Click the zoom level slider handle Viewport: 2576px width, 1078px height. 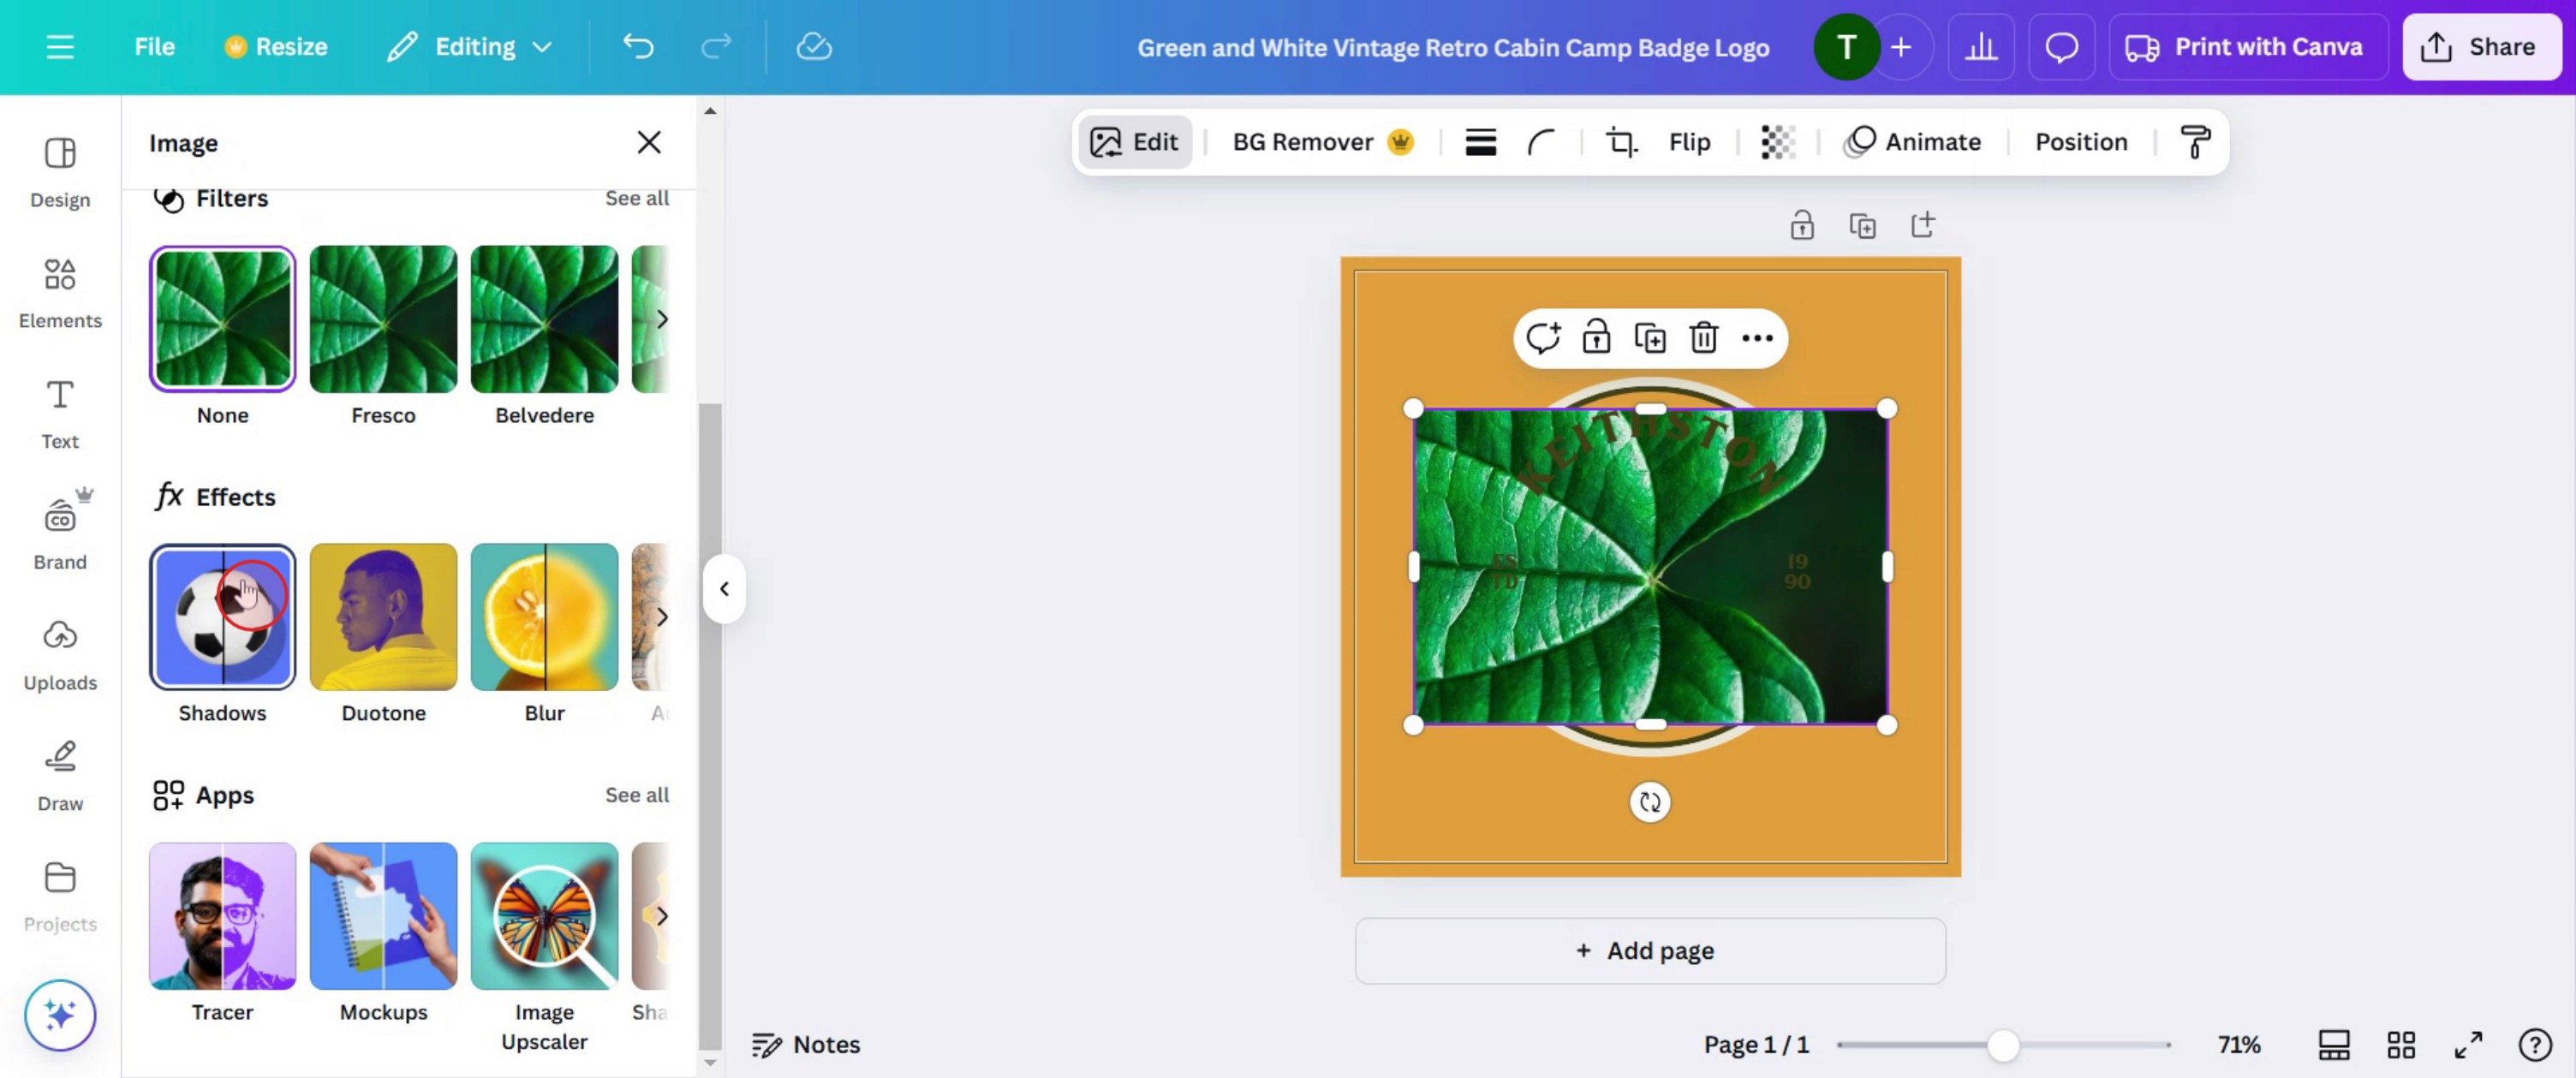[x=2002, y=1045]
